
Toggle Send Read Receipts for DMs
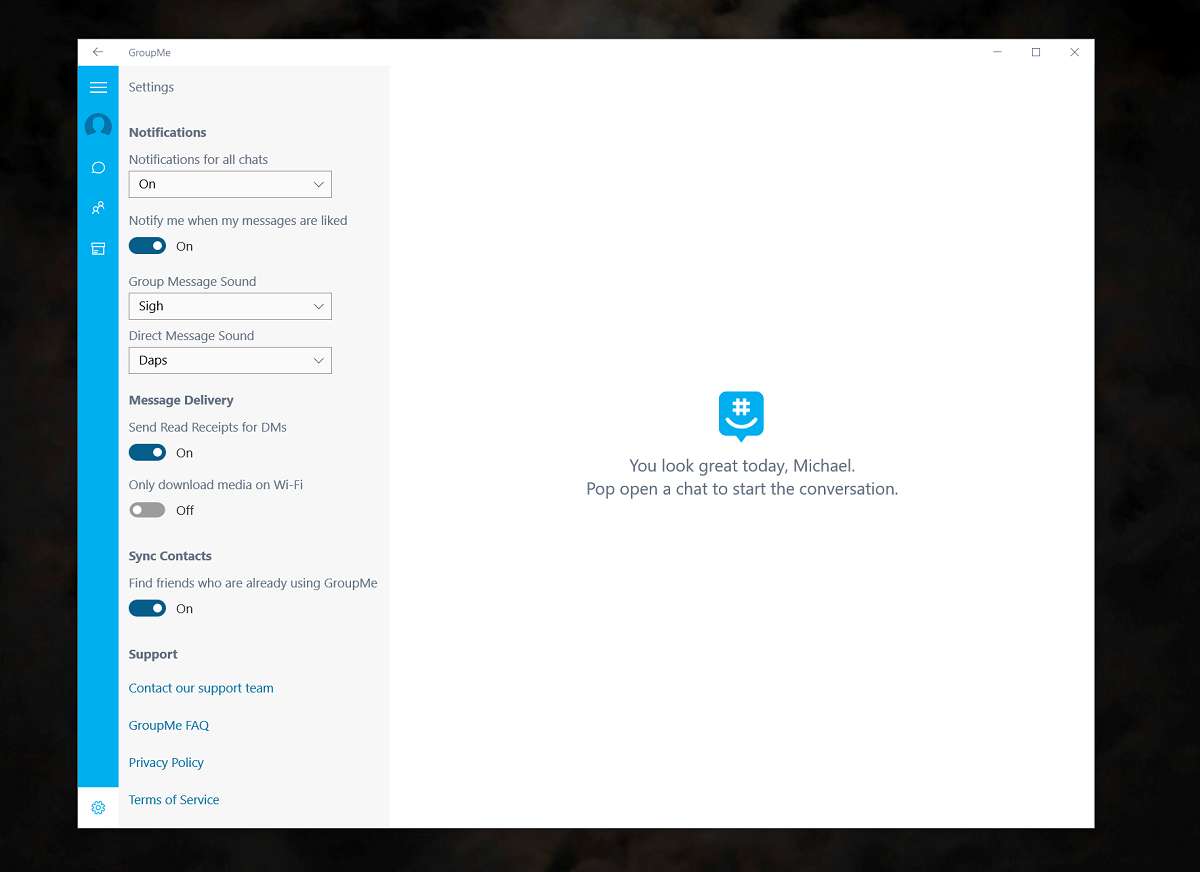click(x=147, y=453)
